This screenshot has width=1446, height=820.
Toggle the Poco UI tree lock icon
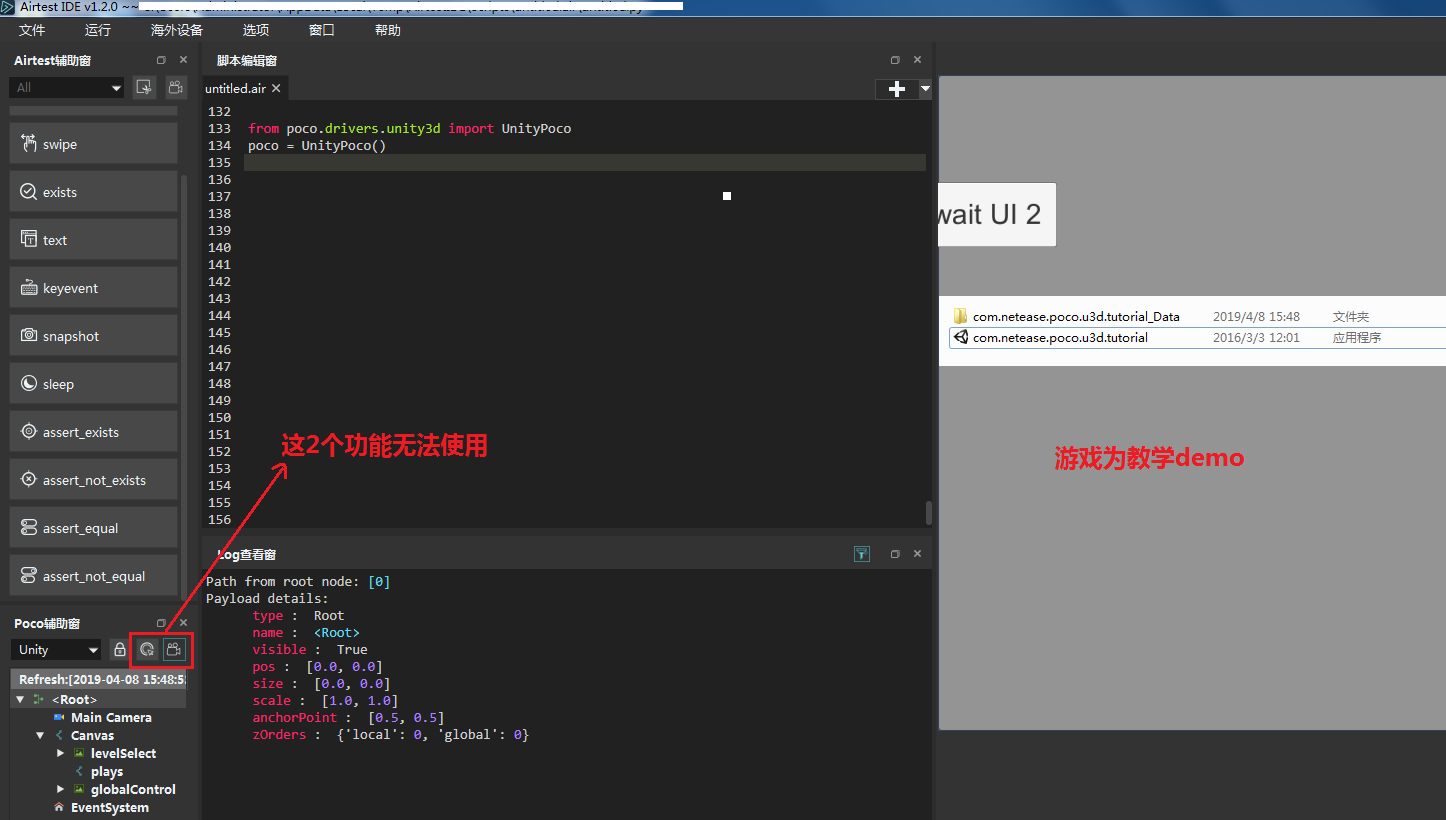click(120, 649)
